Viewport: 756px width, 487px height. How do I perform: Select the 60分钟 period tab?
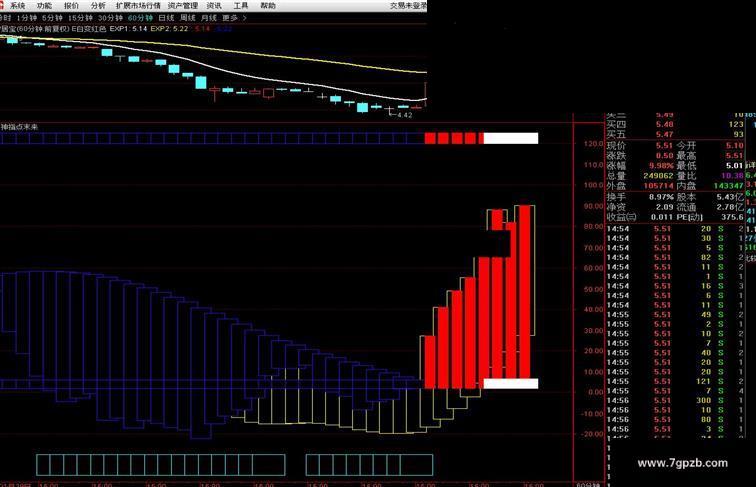[x=140, y=18]
